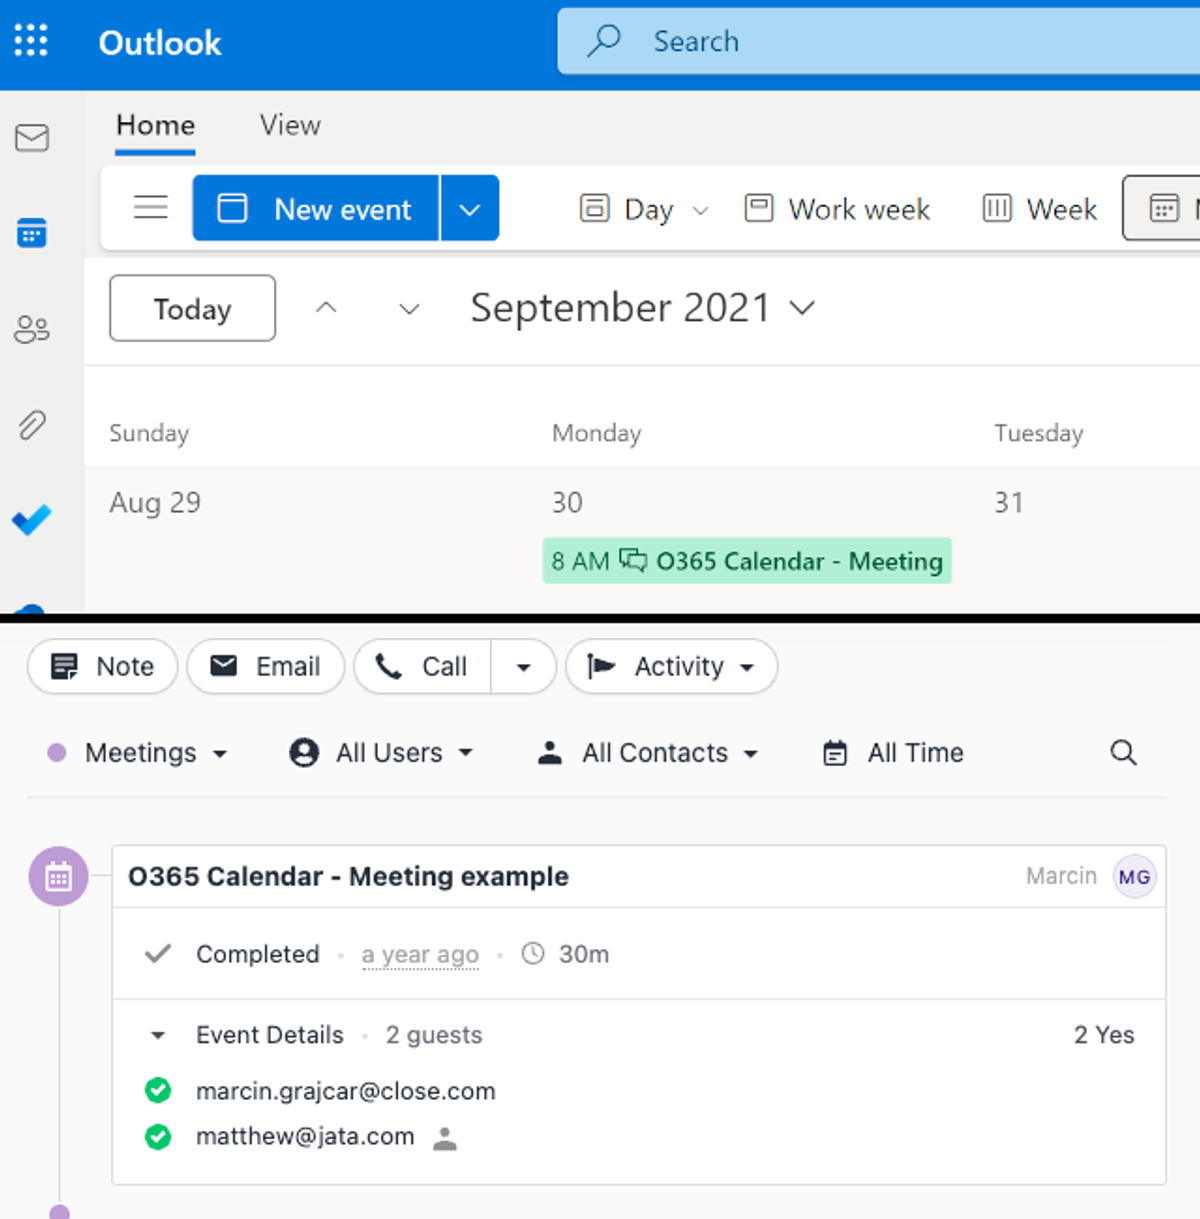This screenshot has height=1219, width=1200.
Task: Click the Outlook brand title
Action: tap(160, 42)
